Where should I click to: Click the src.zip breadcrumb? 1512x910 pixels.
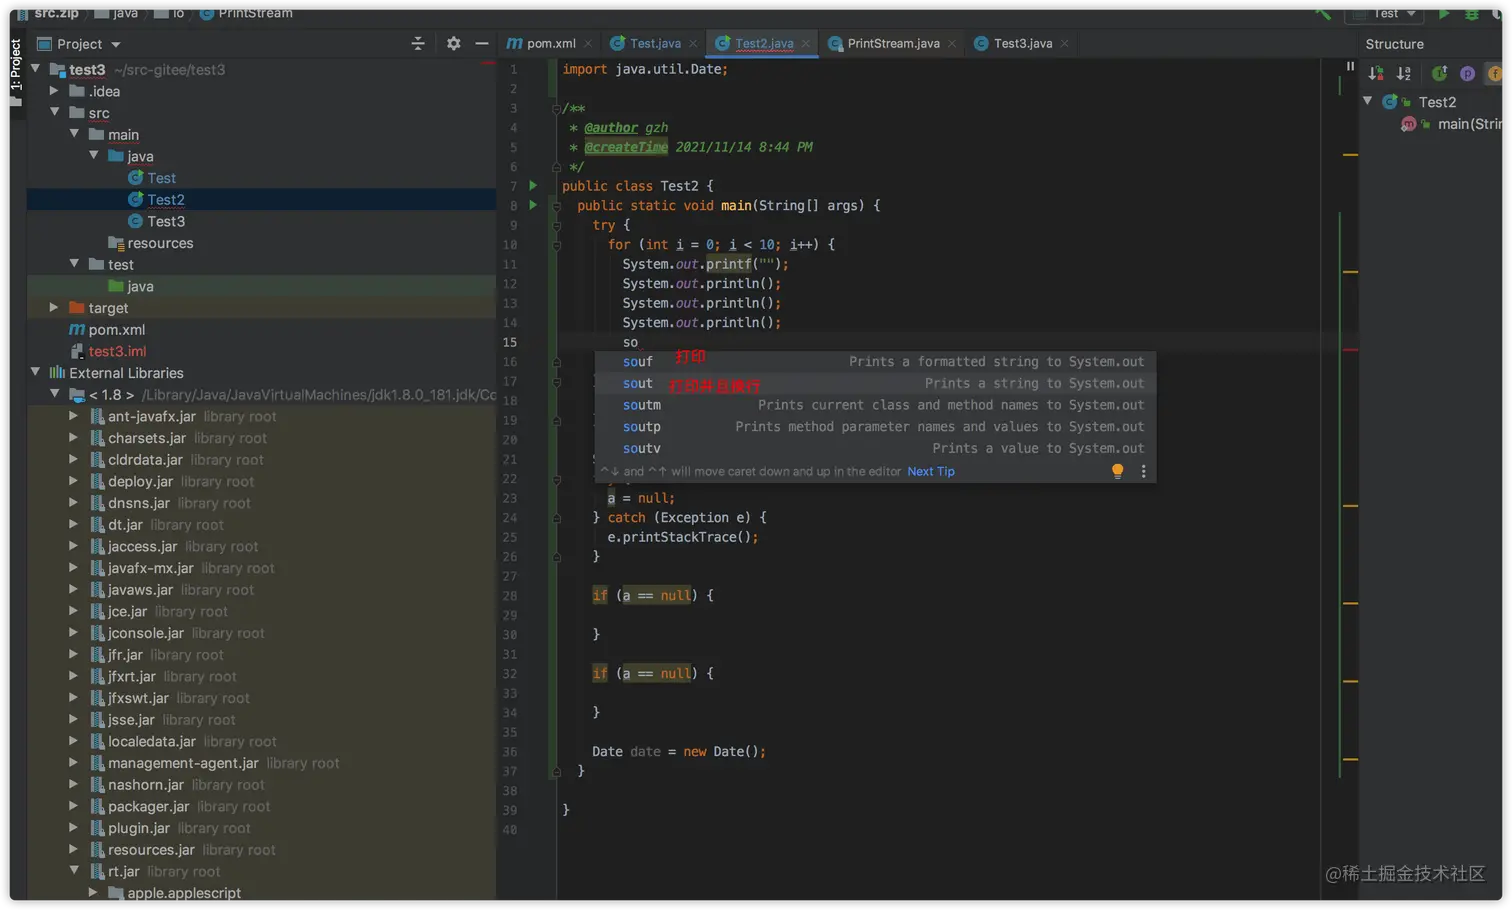point(48,13)
